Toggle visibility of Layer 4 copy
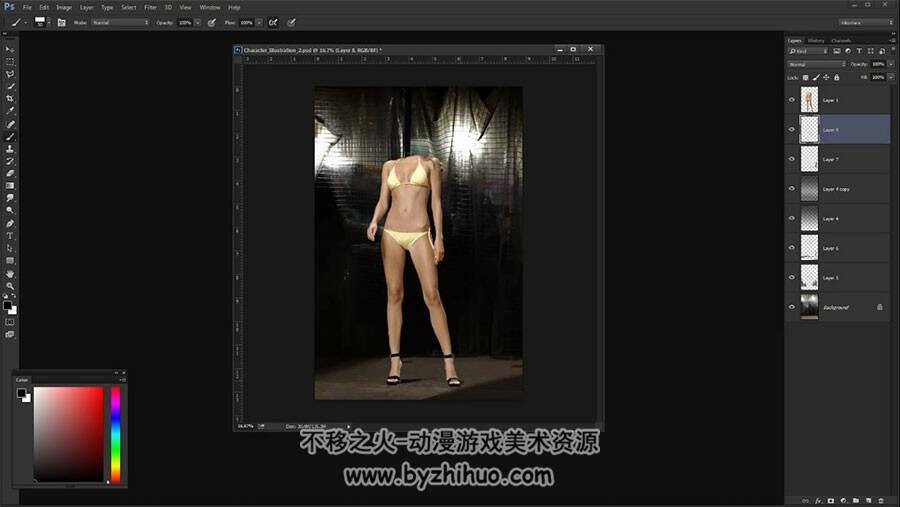The width and height of the screenshot is (900, 507). point(792,188)
